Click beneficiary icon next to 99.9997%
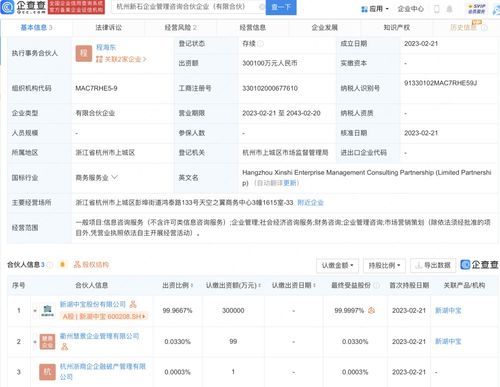Image resolution: width=500 pixels, height=387 pixels. pos(371,310)
